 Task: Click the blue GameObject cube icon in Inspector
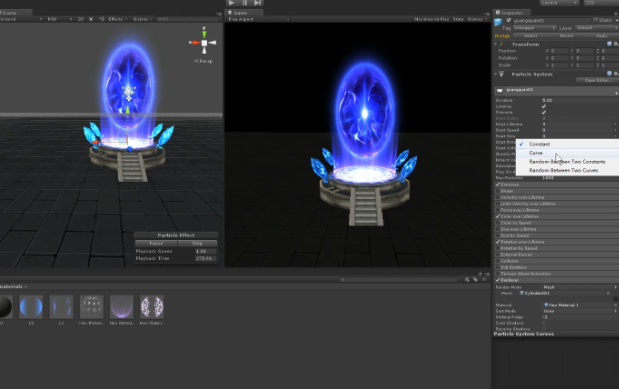(x=498, y=22)
